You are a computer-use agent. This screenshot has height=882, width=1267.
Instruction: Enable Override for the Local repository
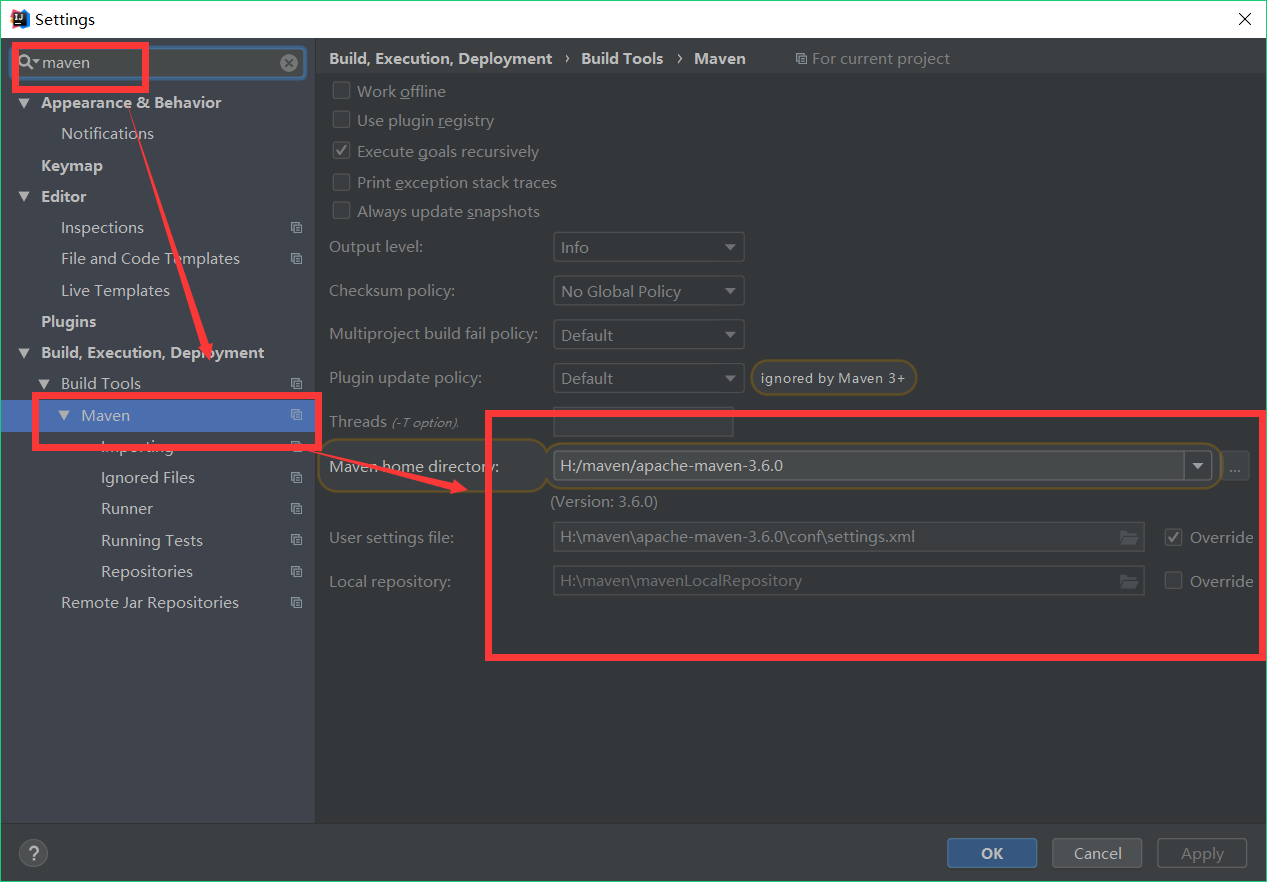point(1172,580)
